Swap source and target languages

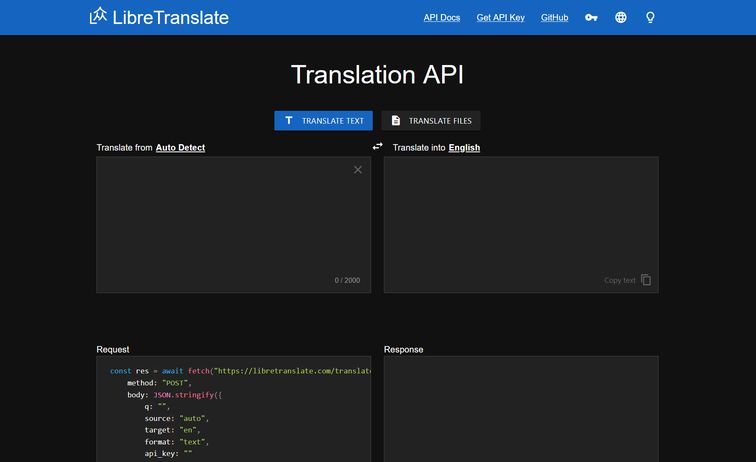pos(378,146)
